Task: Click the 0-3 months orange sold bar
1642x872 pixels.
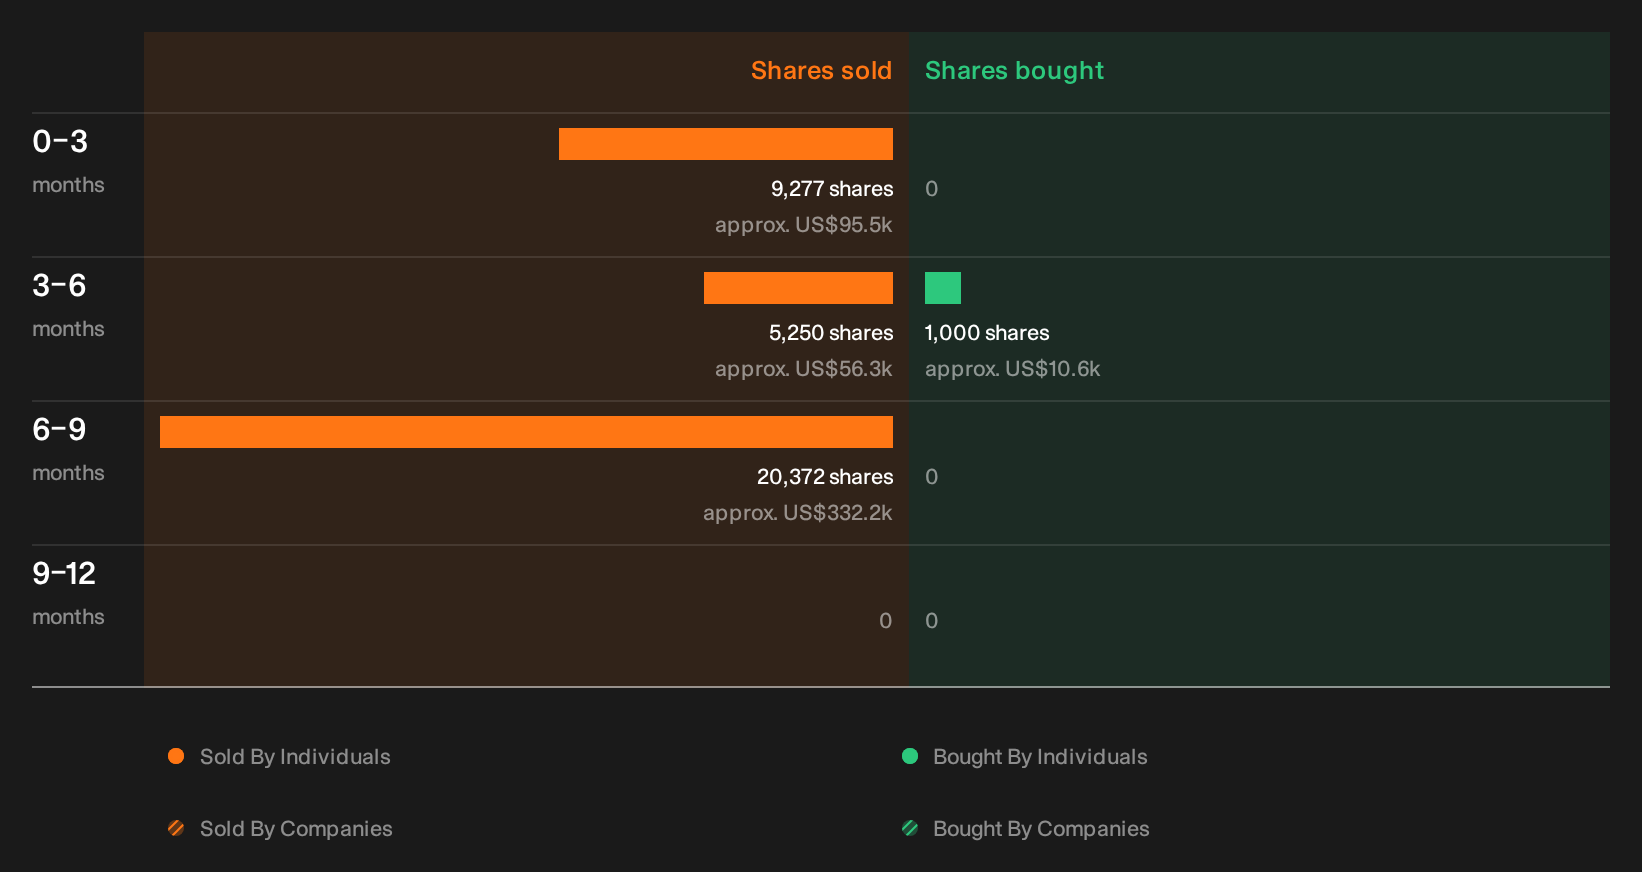Action: click(726, 144)
